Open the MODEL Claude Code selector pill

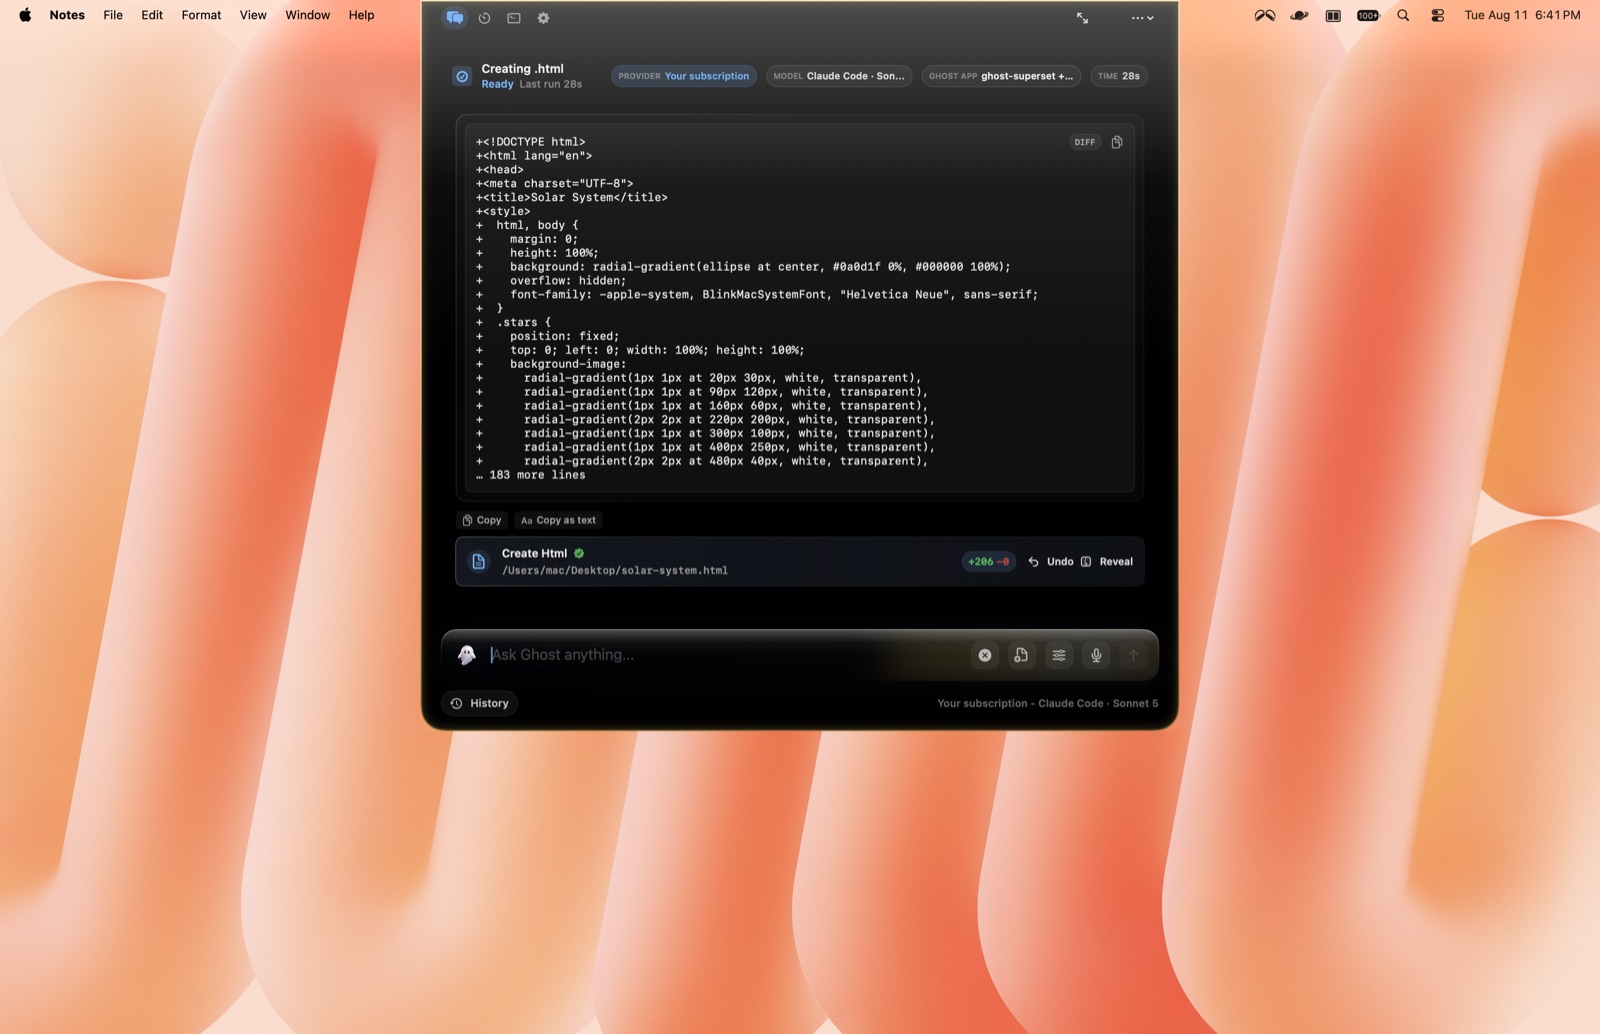839,76
